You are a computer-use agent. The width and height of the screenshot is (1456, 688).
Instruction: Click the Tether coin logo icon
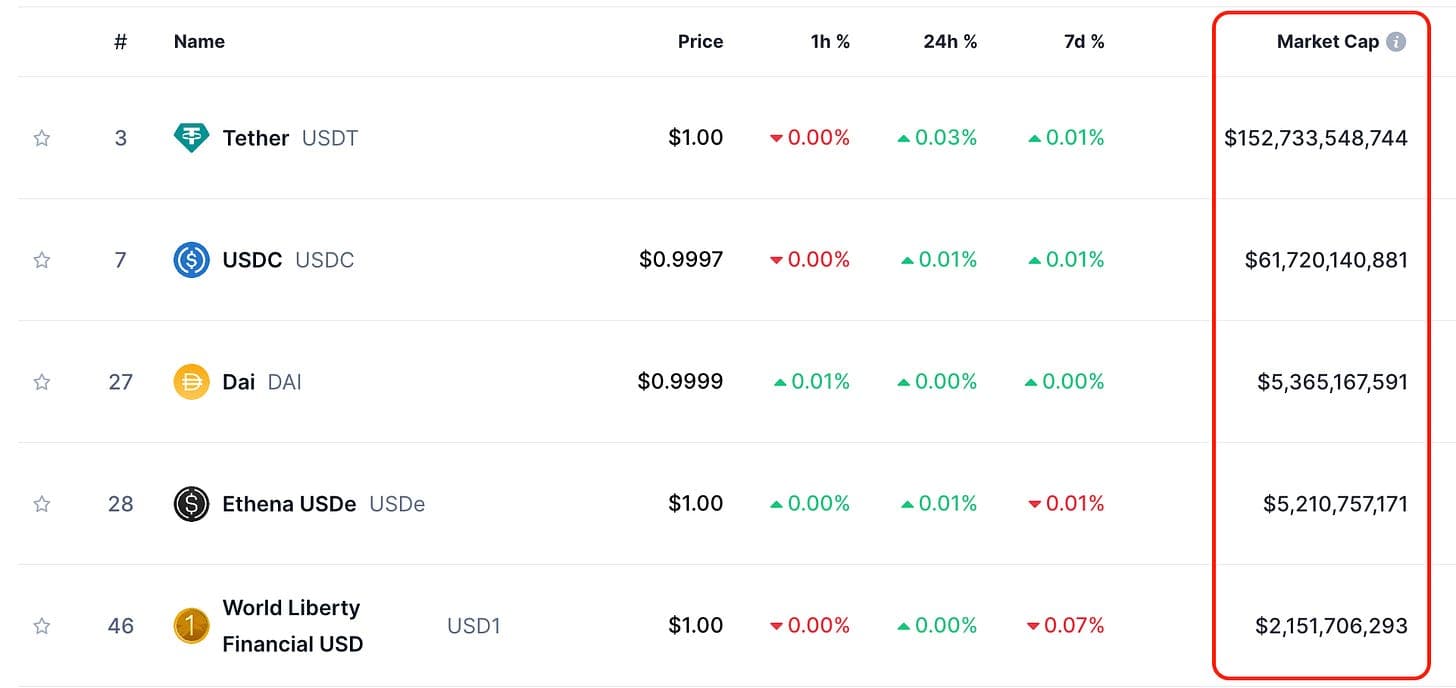coord(191,138)
